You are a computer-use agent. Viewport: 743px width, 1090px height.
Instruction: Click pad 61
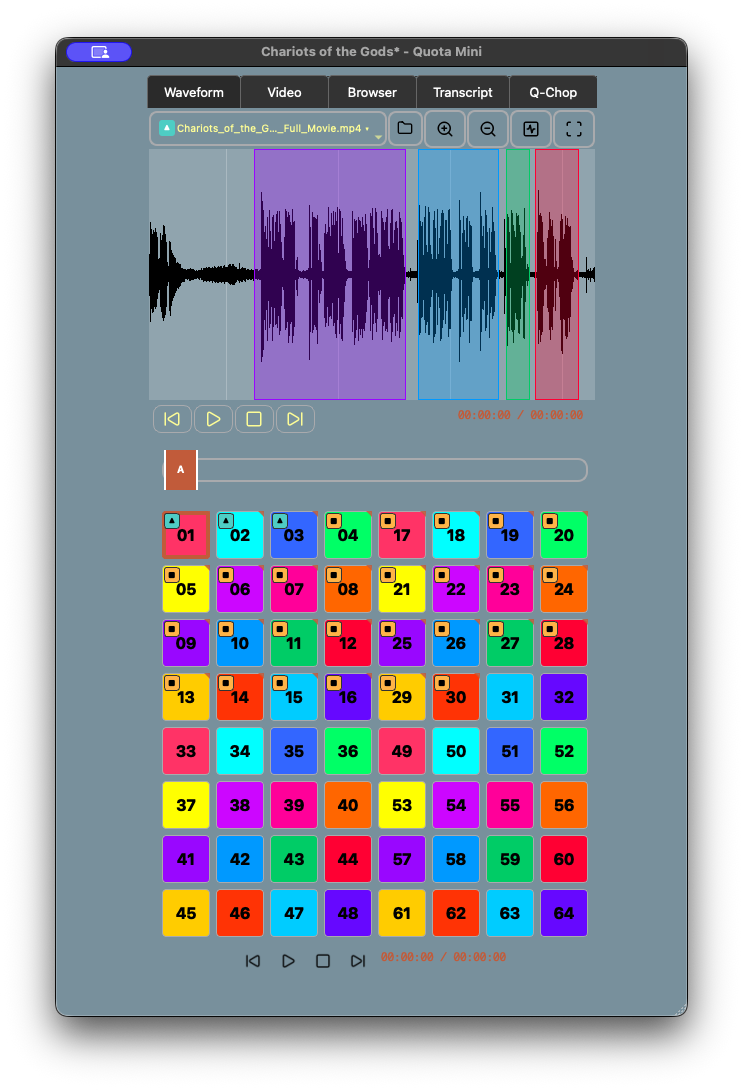pyautogui.click(x=402, y=913)
